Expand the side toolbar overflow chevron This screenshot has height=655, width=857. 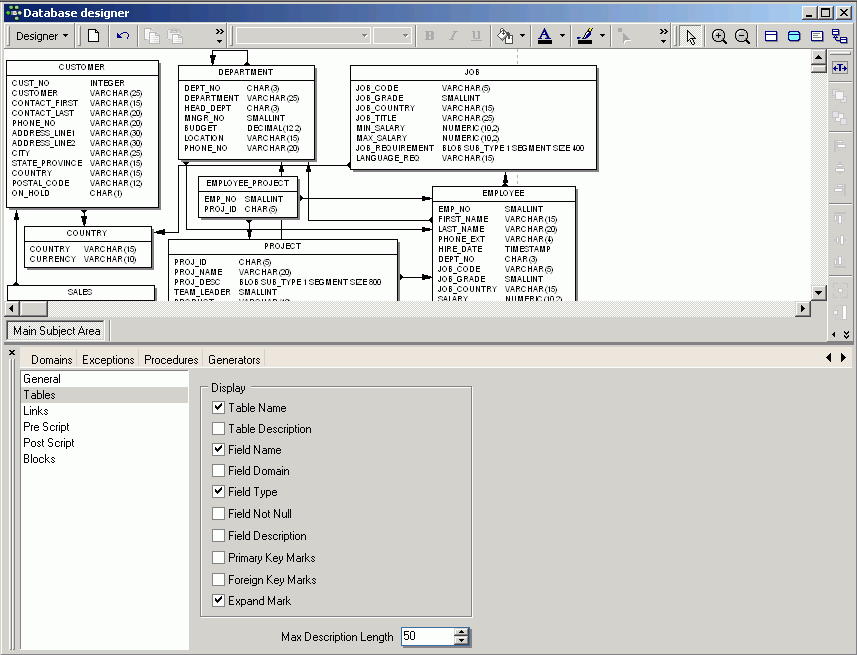coord(846,334)
